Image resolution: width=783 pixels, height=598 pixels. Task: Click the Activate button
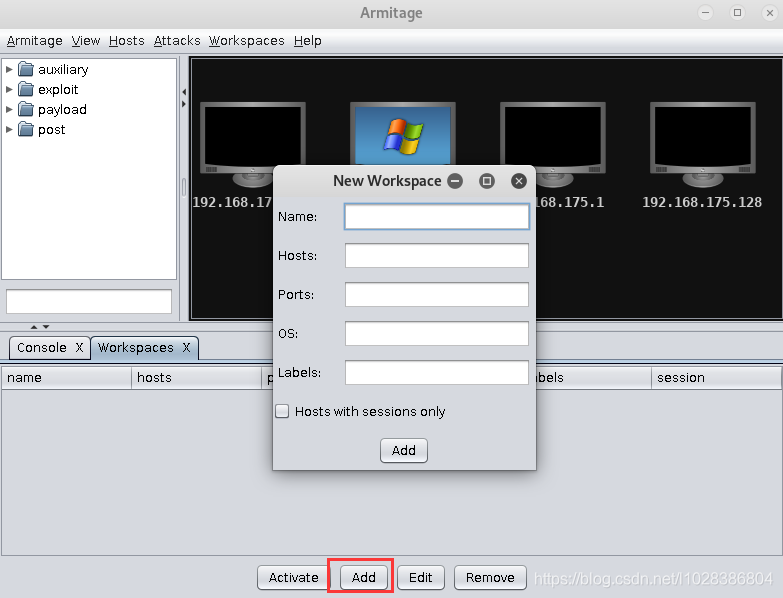pos(294,578)
